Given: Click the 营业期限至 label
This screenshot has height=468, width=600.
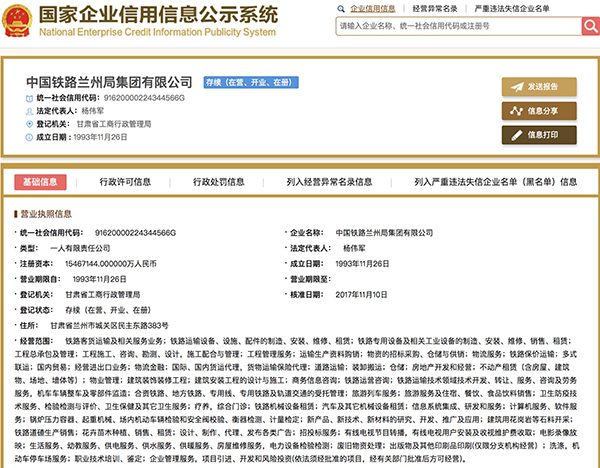Looking at the screenshot, I should [309, 279].
